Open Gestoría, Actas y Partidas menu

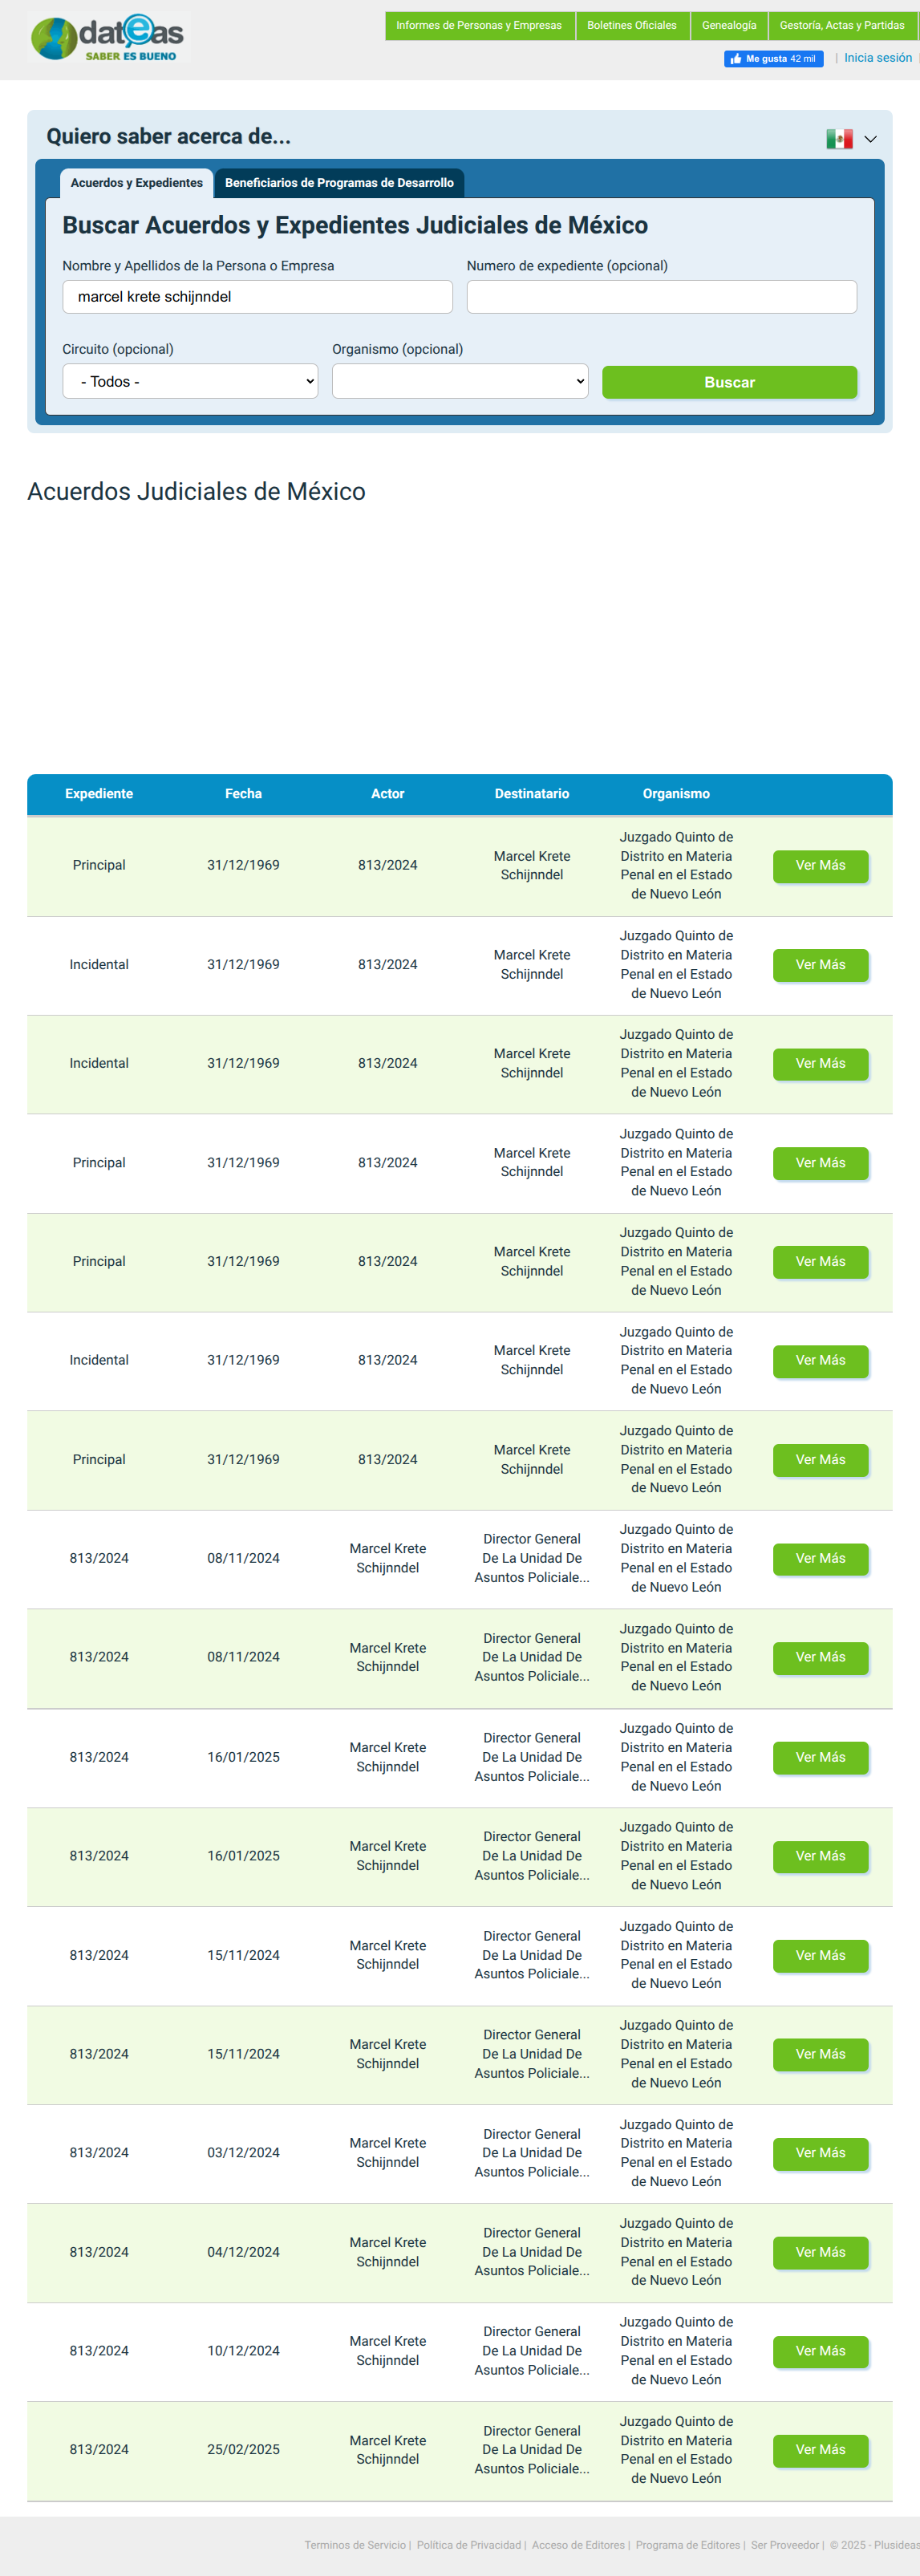click(842, 26)
